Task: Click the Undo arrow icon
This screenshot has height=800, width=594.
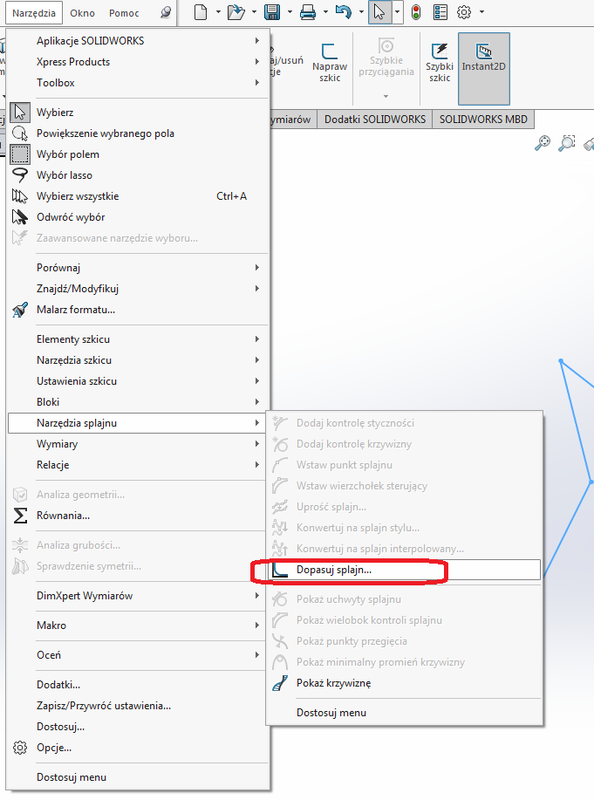Action: click(343, 12)
